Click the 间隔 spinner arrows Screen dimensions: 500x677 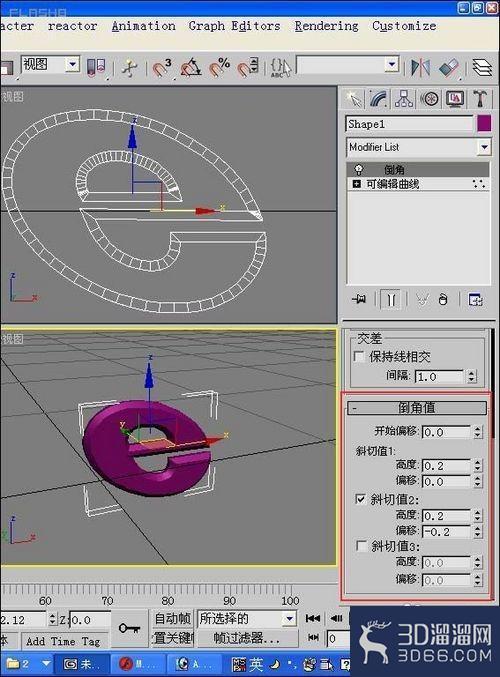point(472,376)
